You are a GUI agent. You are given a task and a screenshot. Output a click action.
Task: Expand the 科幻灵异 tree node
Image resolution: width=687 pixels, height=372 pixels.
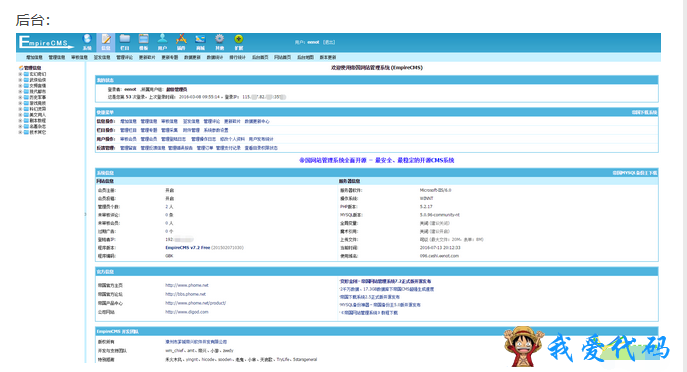coord(20,109)
